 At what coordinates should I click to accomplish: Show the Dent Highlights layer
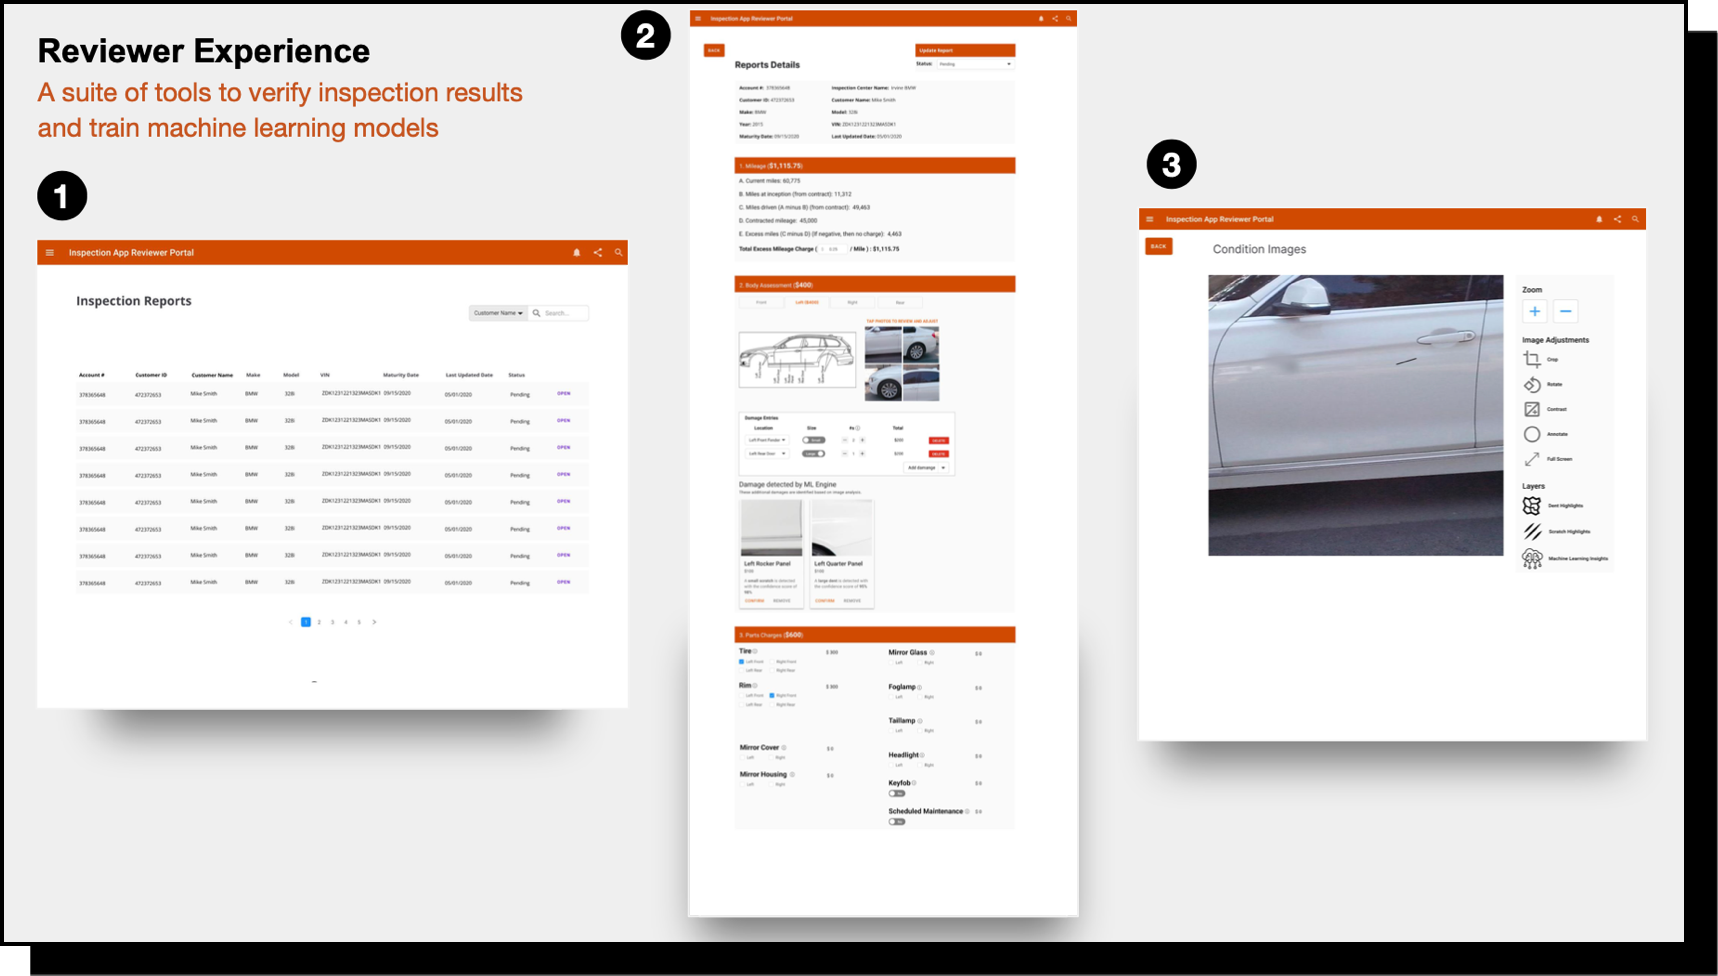(1532, 506)
